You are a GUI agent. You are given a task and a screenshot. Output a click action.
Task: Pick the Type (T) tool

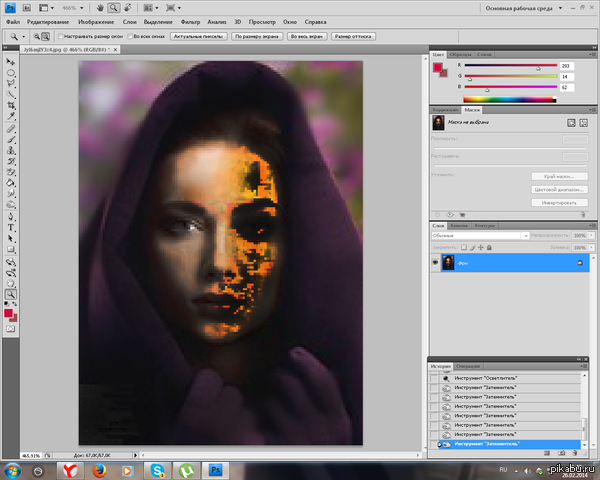point(11,226)
